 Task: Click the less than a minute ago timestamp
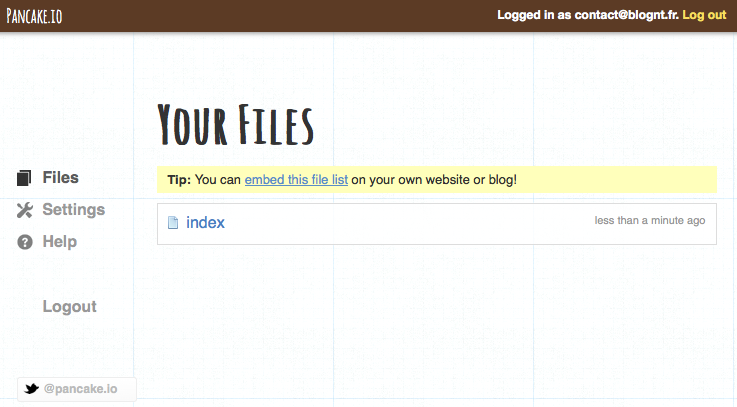coord(650,220)
